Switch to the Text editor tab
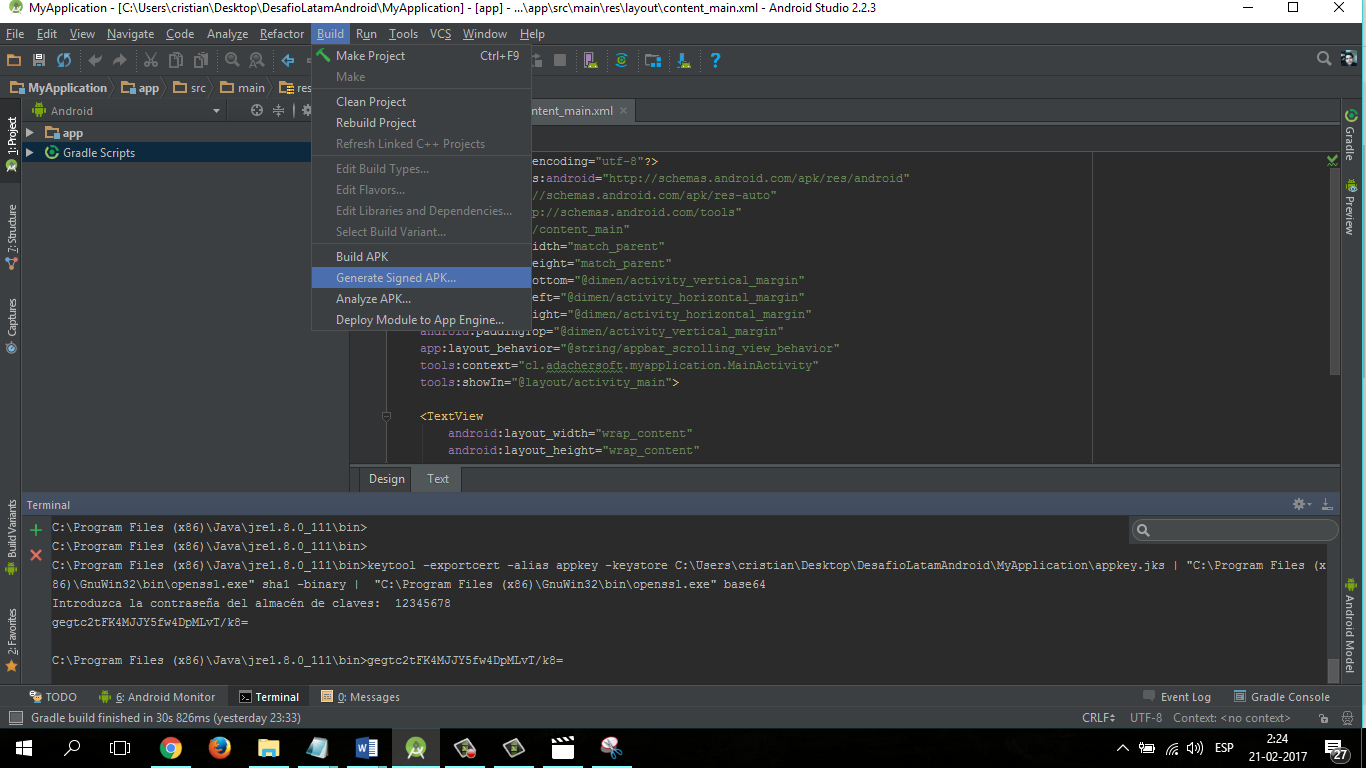The image size is (1366, 768). coord(438,479)
